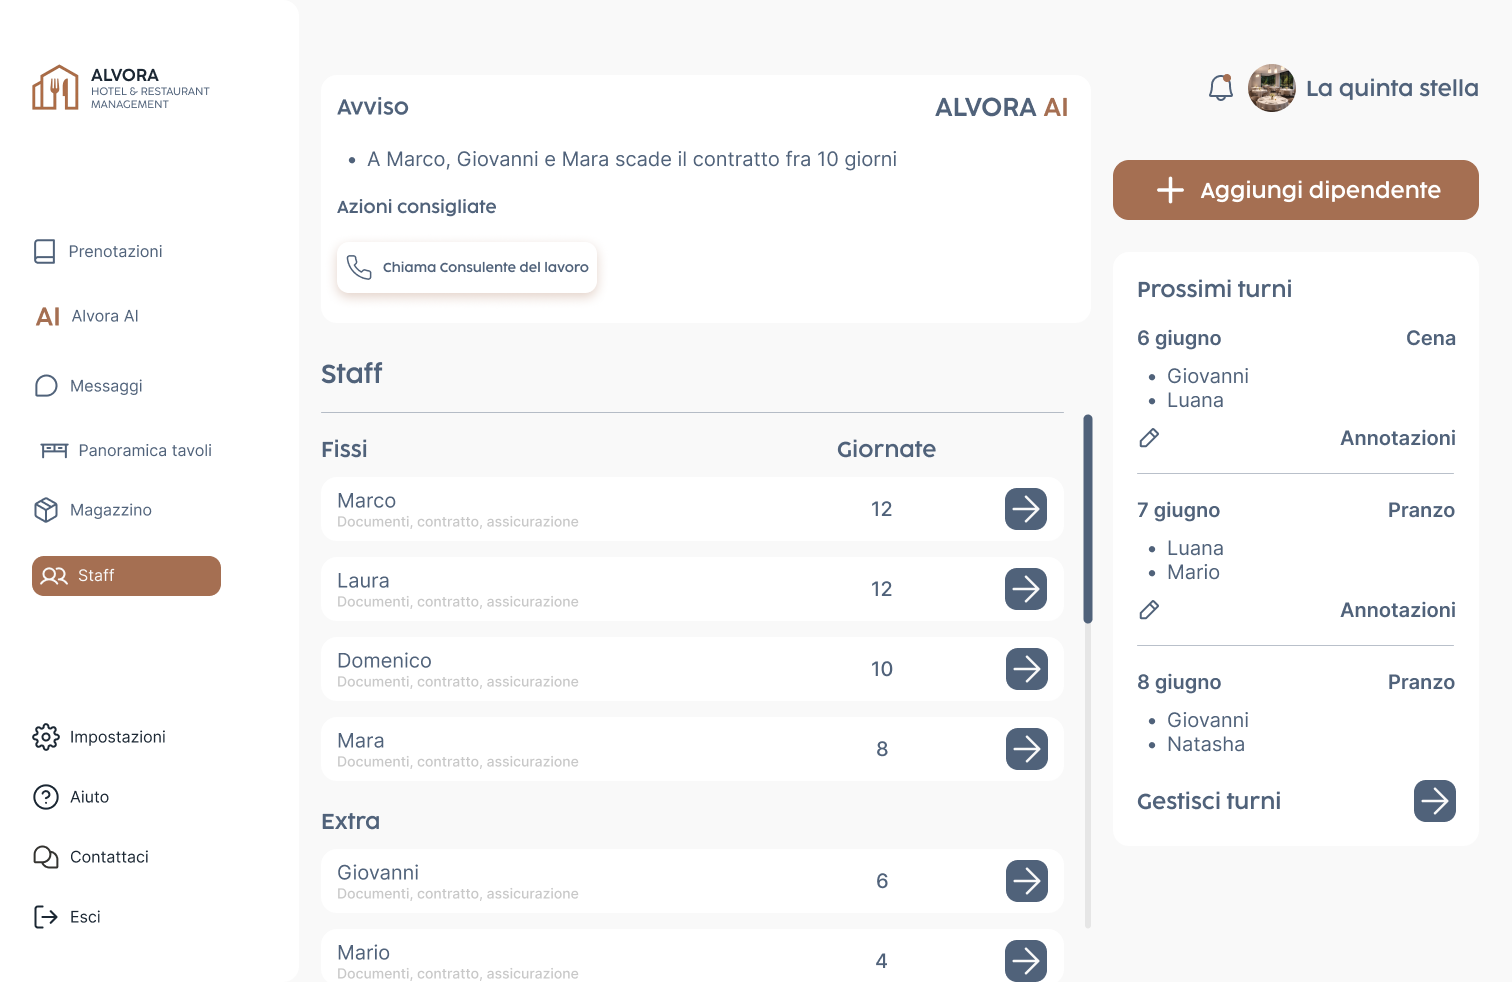Edit the 6 giugno shift with pencil icon
Image resolution: width=1512 pixels, height=982 pixels.
point(1149,438)
